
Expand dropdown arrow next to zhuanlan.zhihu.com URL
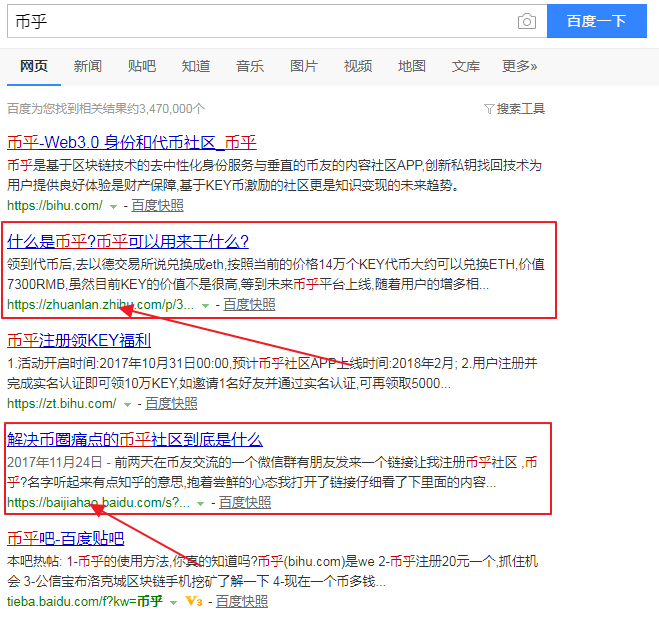point(206,306)
